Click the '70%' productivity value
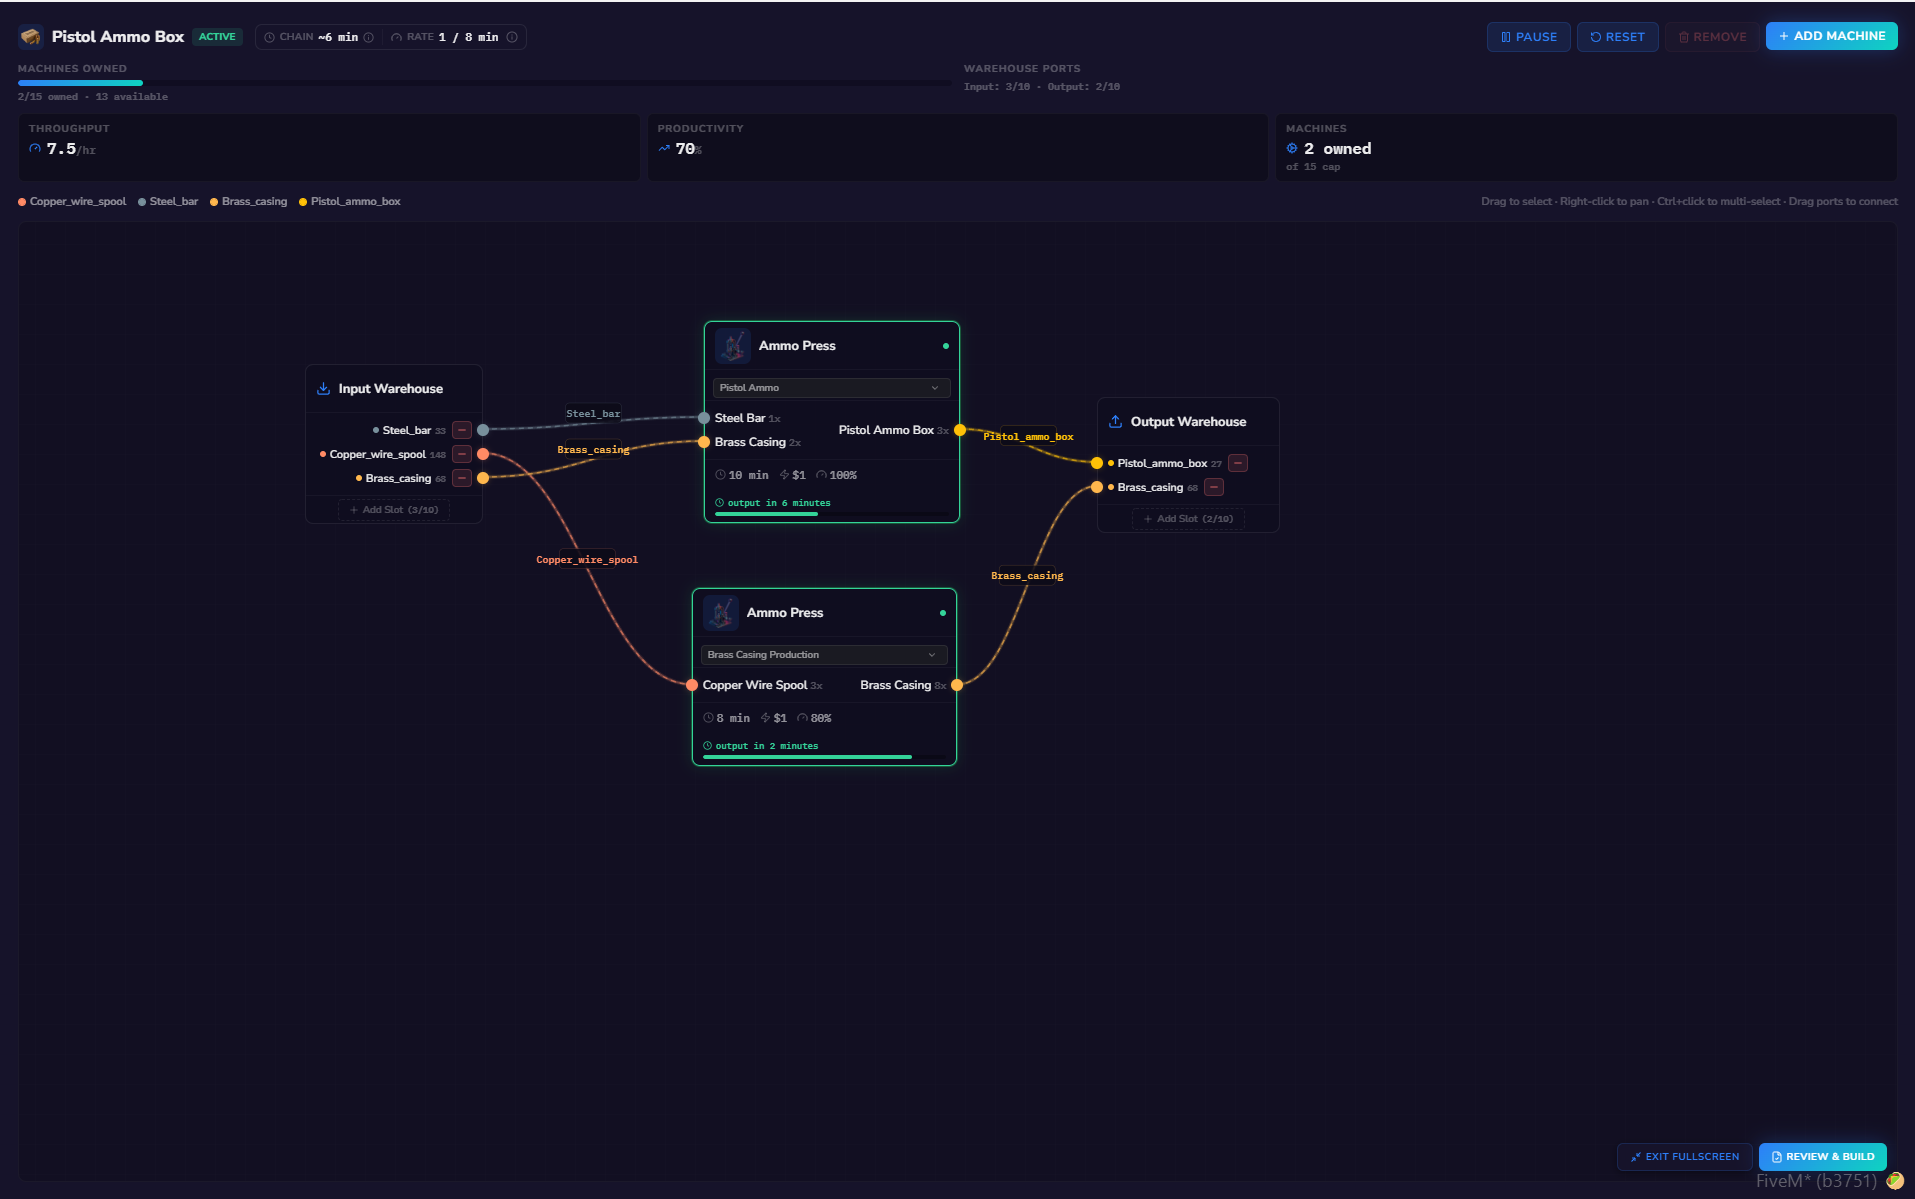Screen dimensions: 1915x1199 click(689, 149)
